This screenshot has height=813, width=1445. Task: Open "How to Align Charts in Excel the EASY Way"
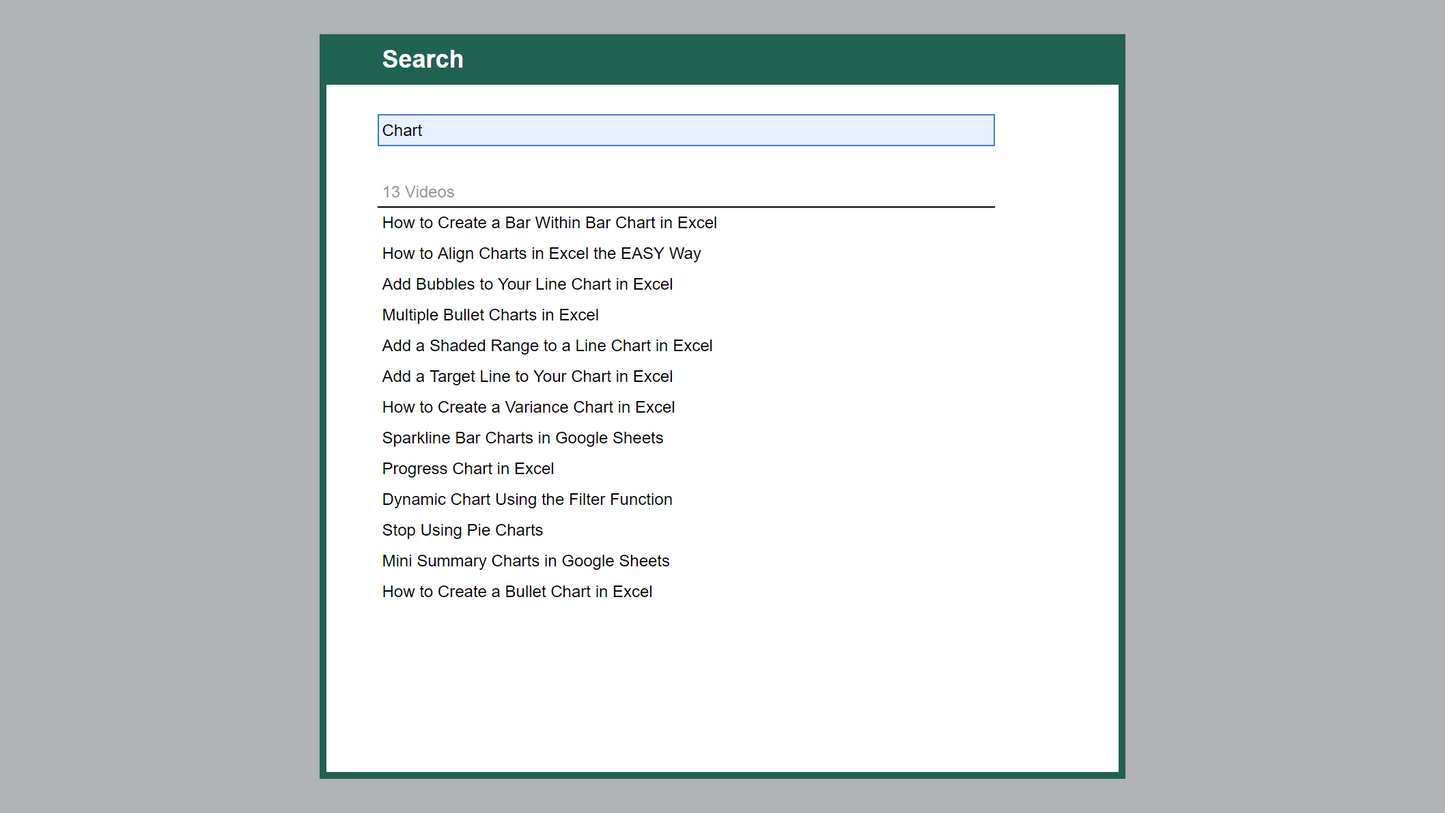(x=541, y=253)
